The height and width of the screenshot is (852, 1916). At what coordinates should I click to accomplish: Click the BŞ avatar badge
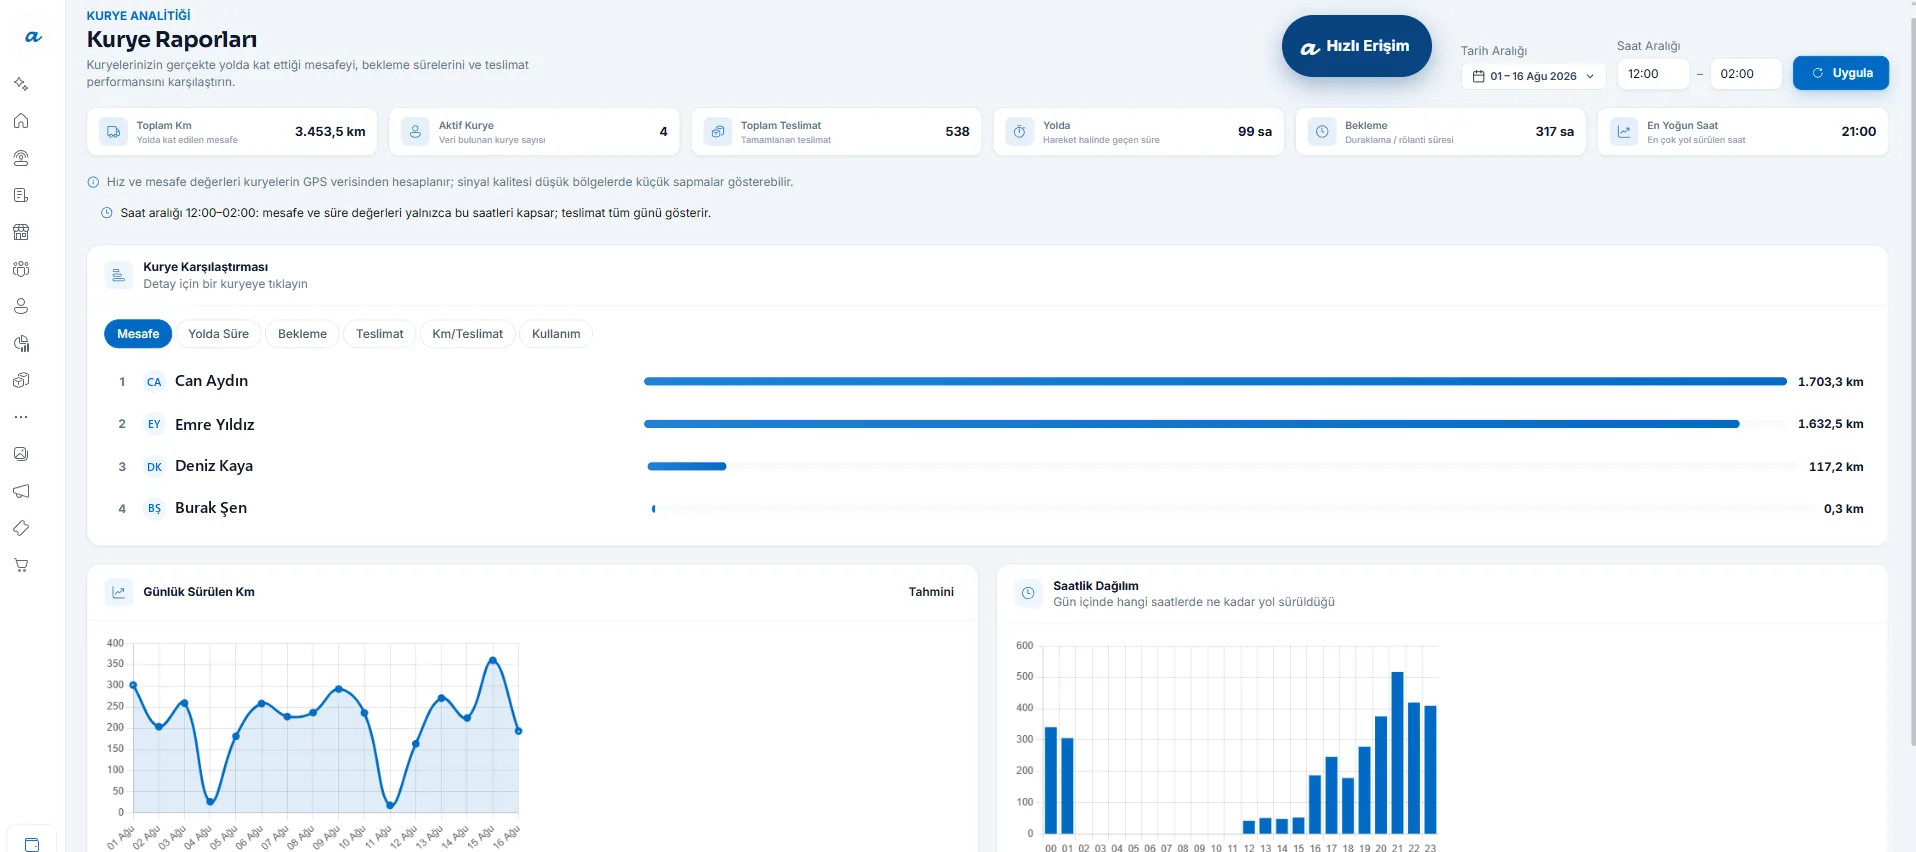tap(154, 509)
